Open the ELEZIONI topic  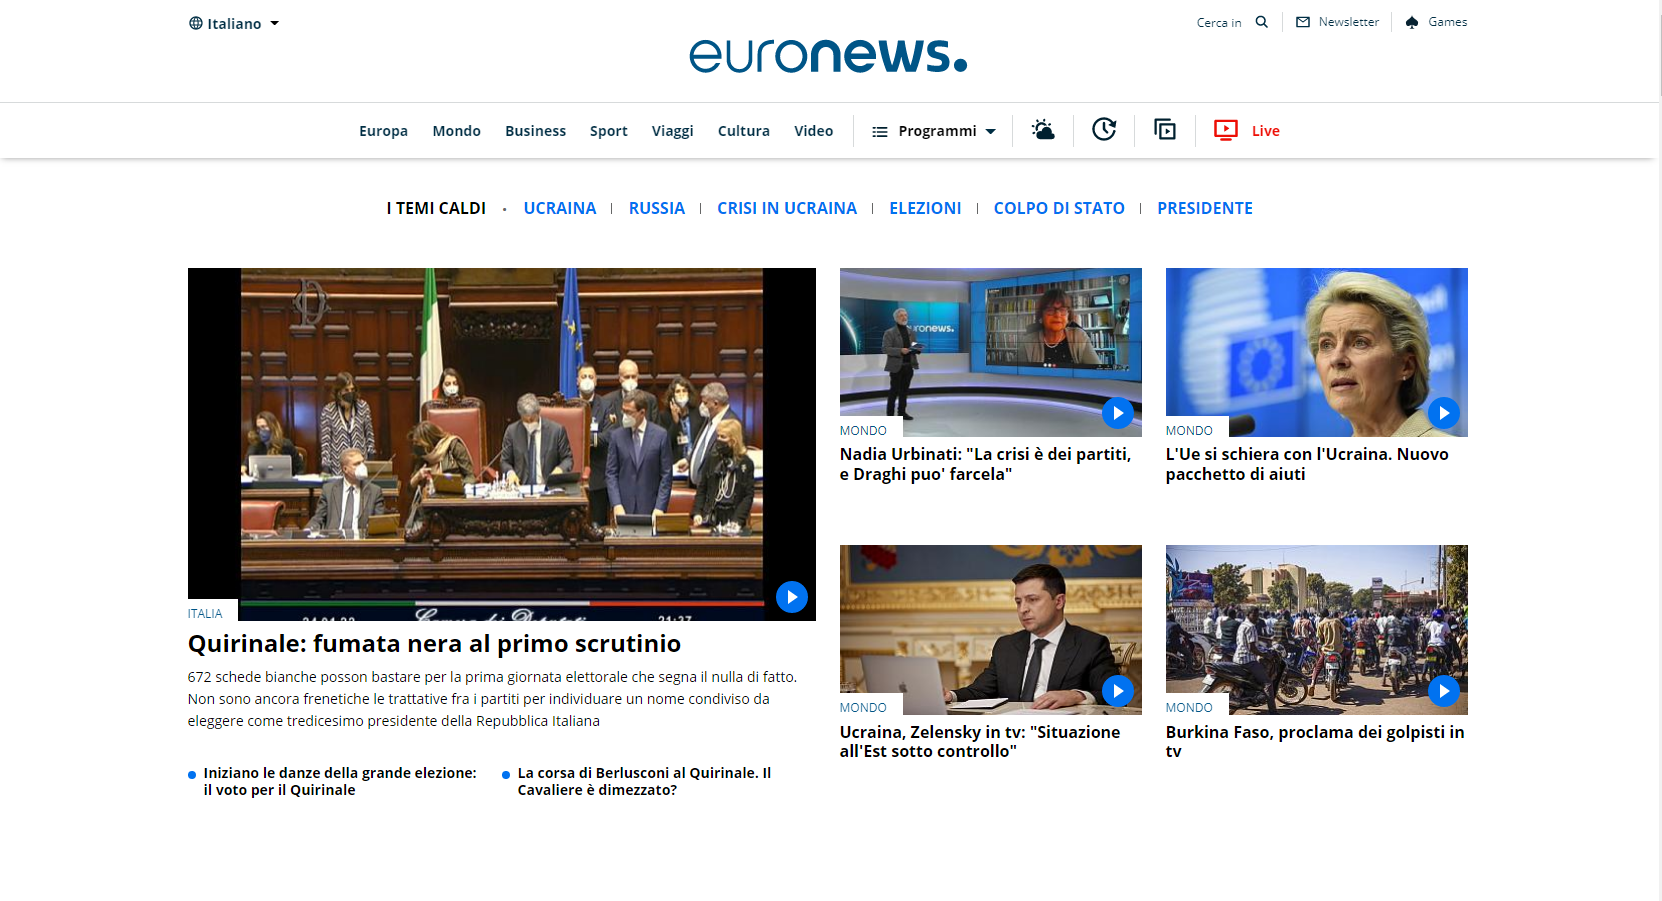[926, 208]
